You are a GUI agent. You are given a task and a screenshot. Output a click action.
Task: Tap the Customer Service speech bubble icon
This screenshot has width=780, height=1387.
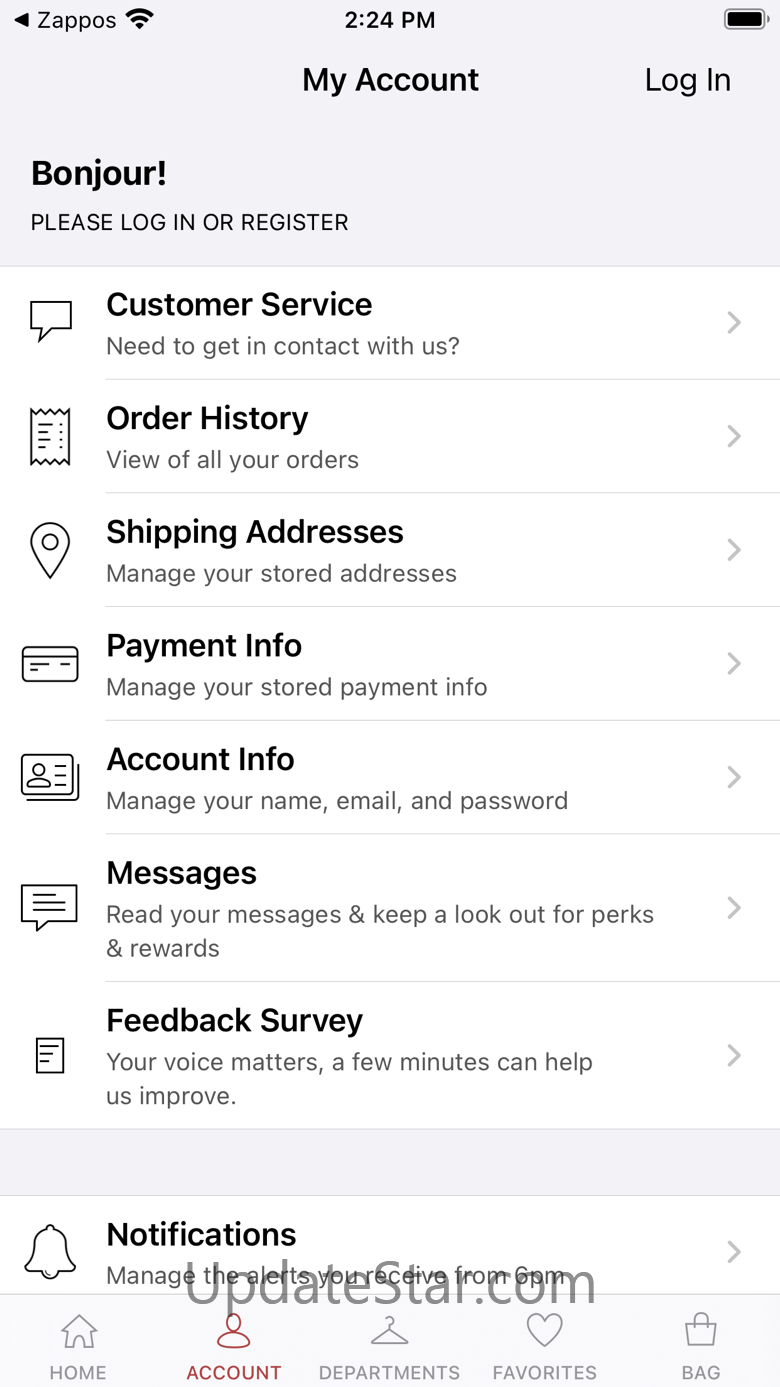point(50,321)
